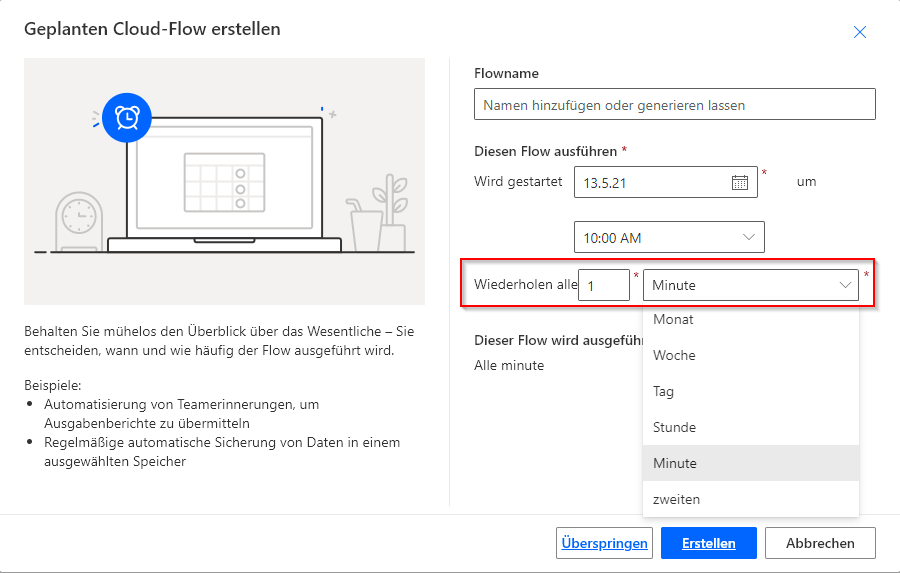This screenshot has height=573, width=900.
Task: Focus the Flowname text field
Action: pos(674,104)
